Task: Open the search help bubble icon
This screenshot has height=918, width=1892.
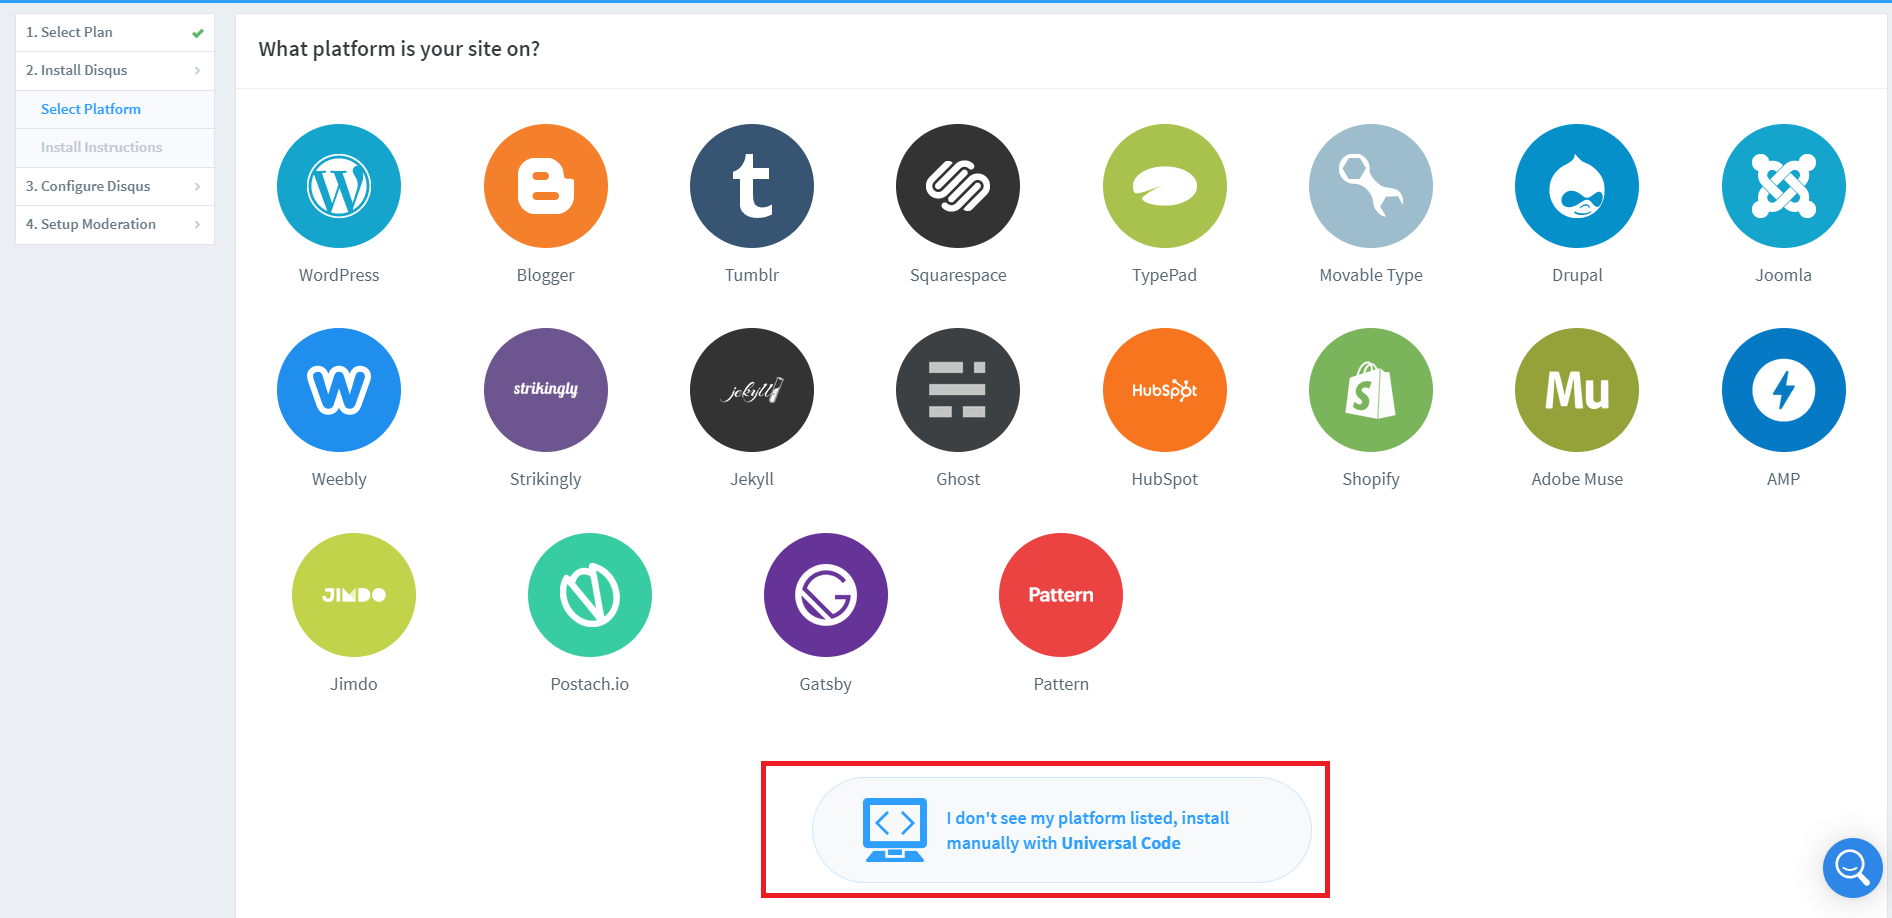Action: 1852,868
